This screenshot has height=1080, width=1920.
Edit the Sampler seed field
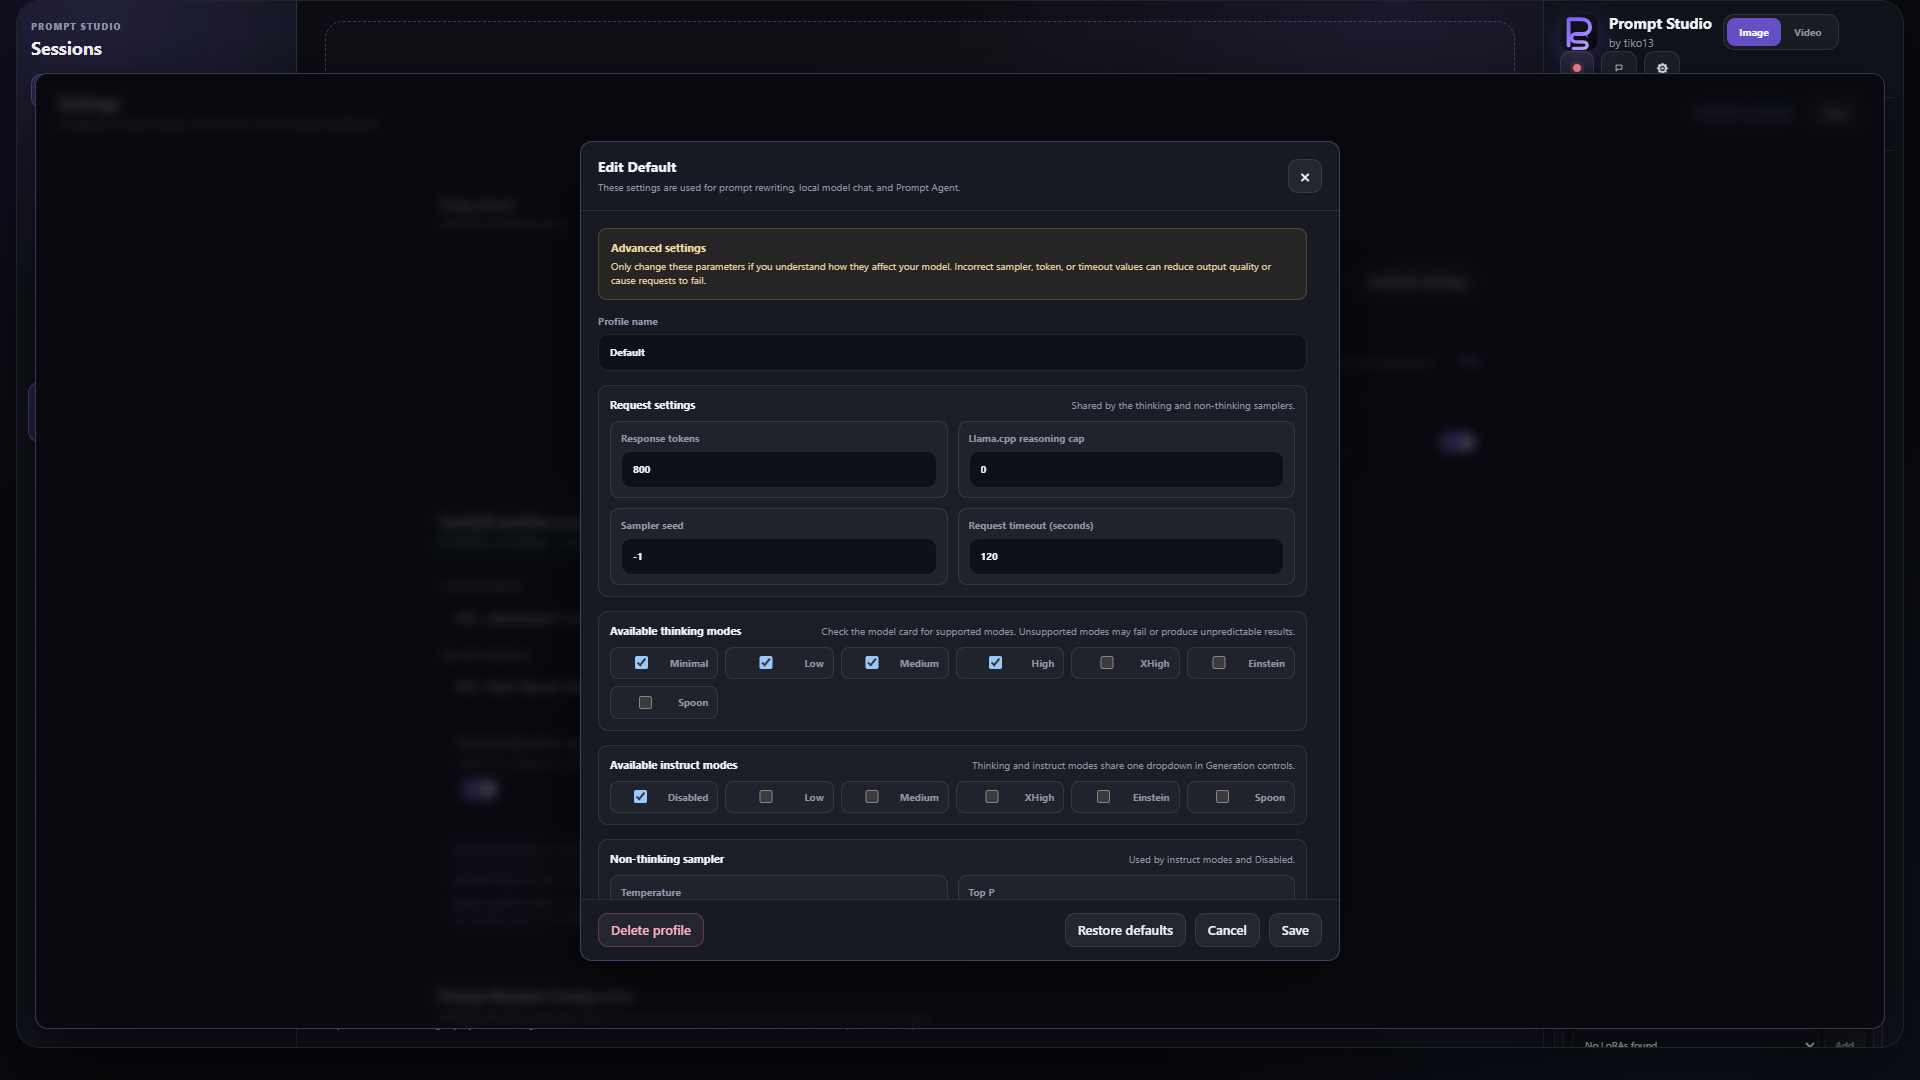(x=778, y=556)
